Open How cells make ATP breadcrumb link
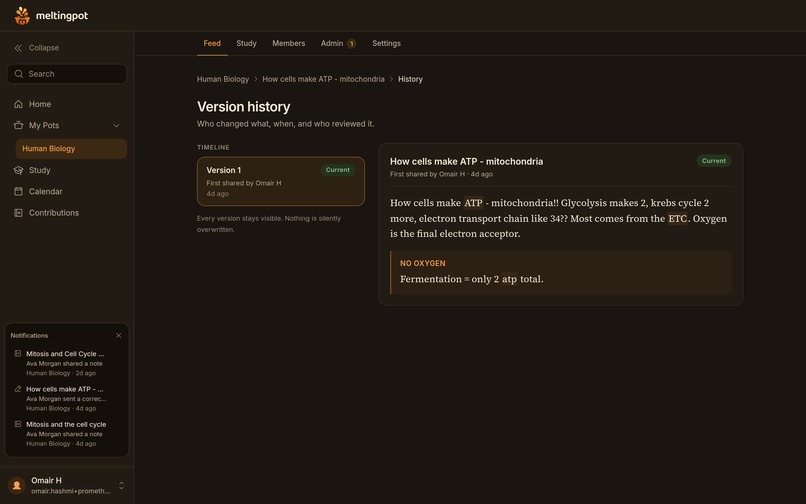The height and width of the screenshot is (504, 806). point(323,79)
